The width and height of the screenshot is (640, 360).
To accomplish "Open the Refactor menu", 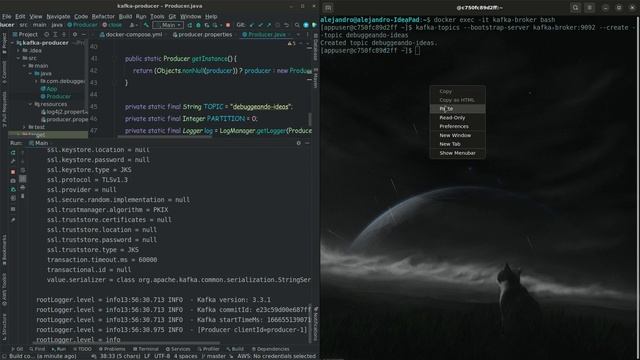I will pos(103,16).
